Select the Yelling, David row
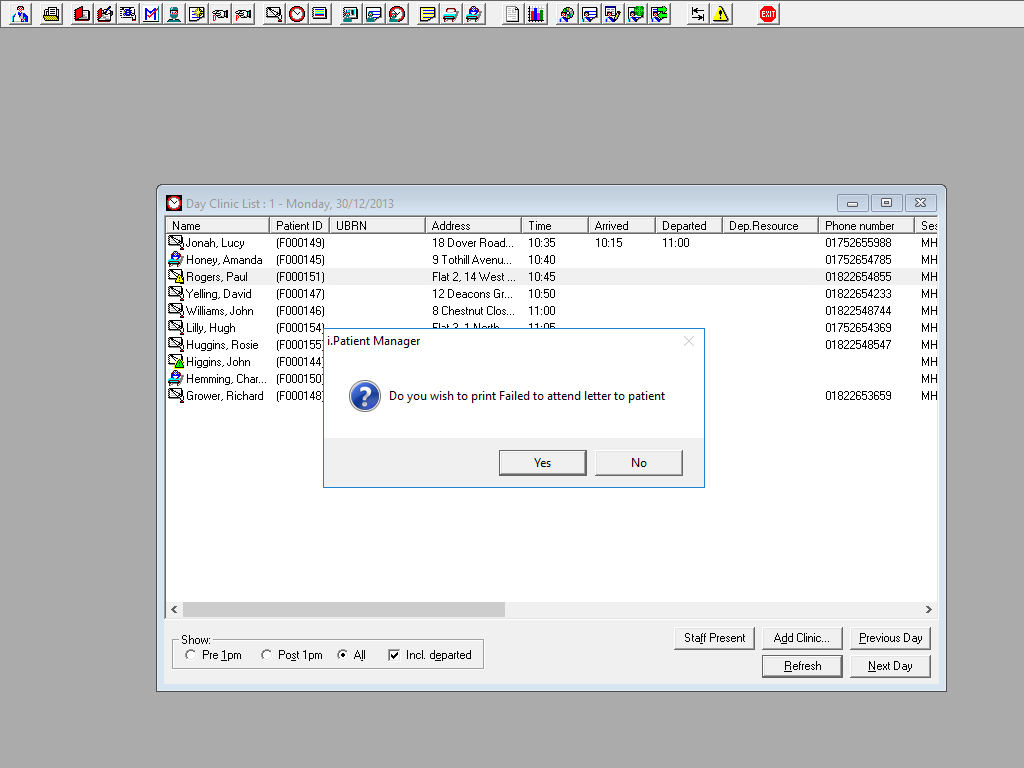The height and width of the screenshot is (768, 1024). (552, 294)
